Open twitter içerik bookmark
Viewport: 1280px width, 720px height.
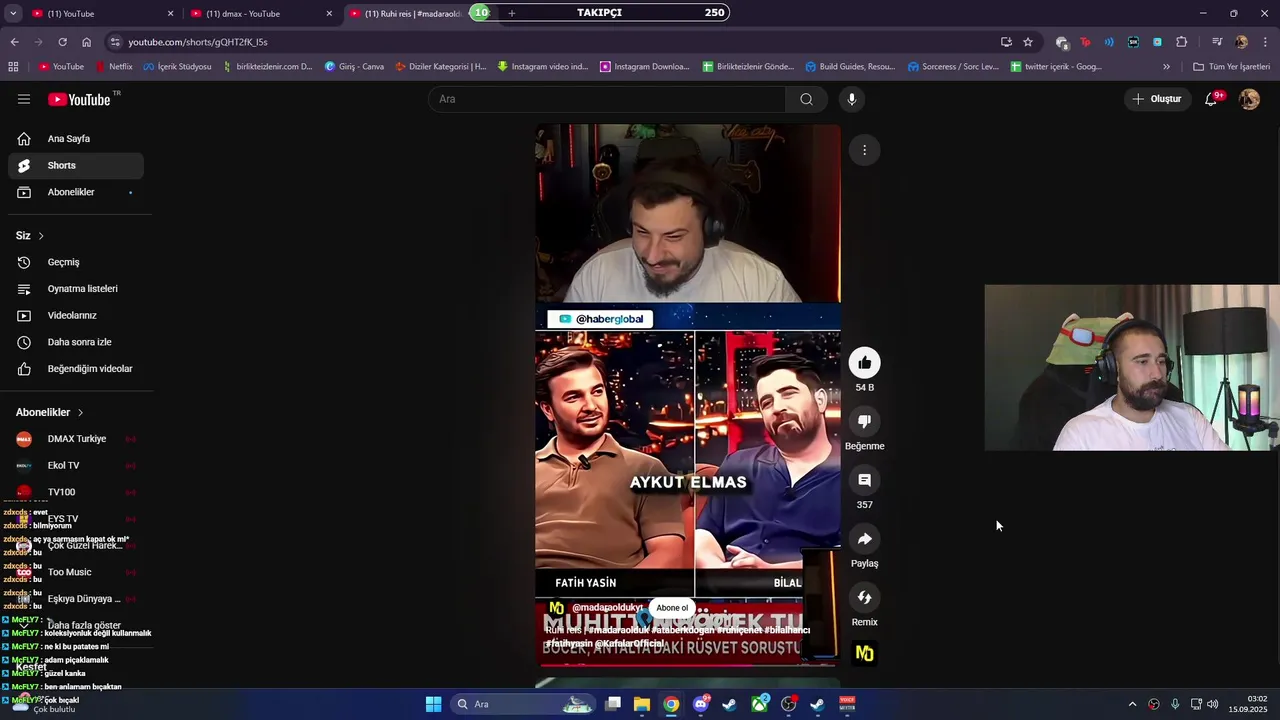[1056, 67]
